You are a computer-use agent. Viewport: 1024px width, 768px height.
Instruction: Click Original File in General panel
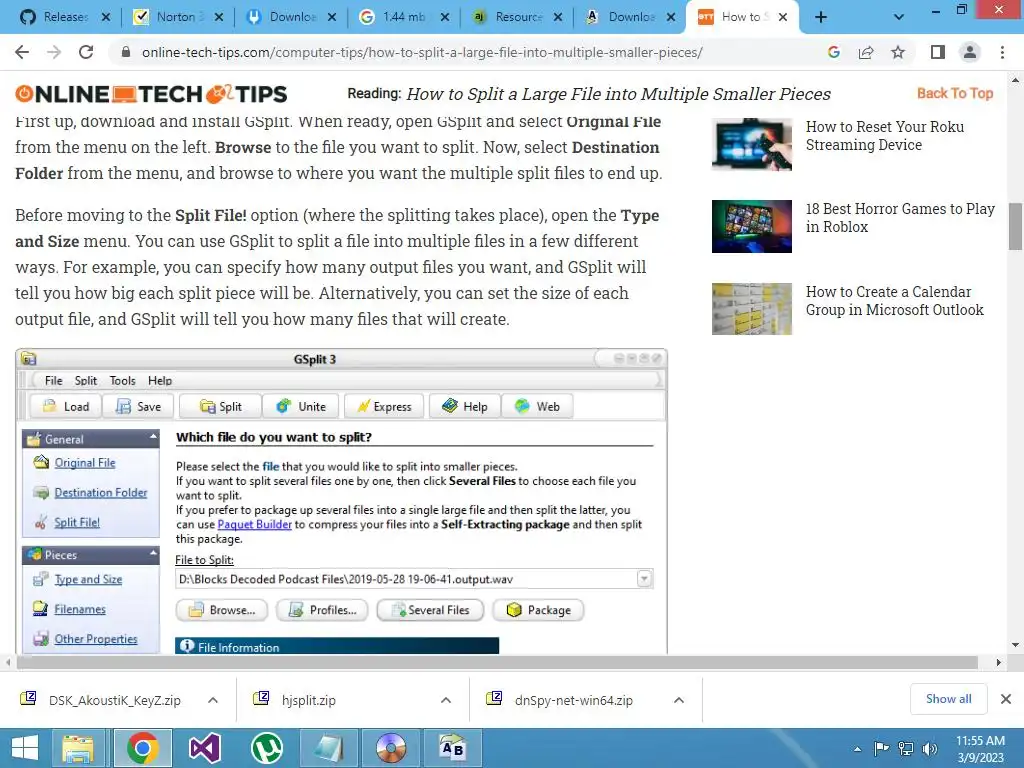[x=85, y=462]
